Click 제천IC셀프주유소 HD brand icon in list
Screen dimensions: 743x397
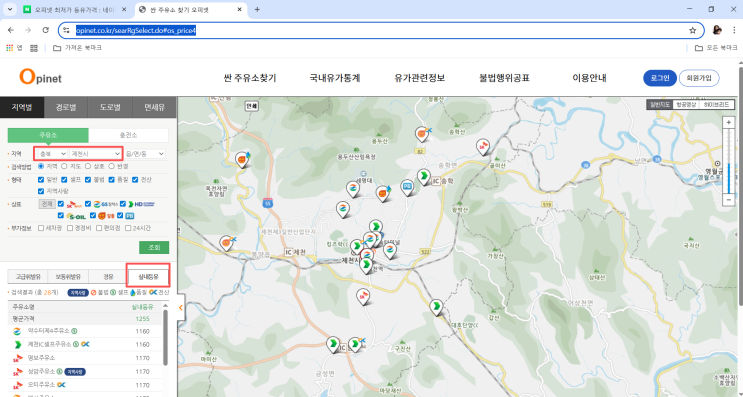tap(18, 344)
